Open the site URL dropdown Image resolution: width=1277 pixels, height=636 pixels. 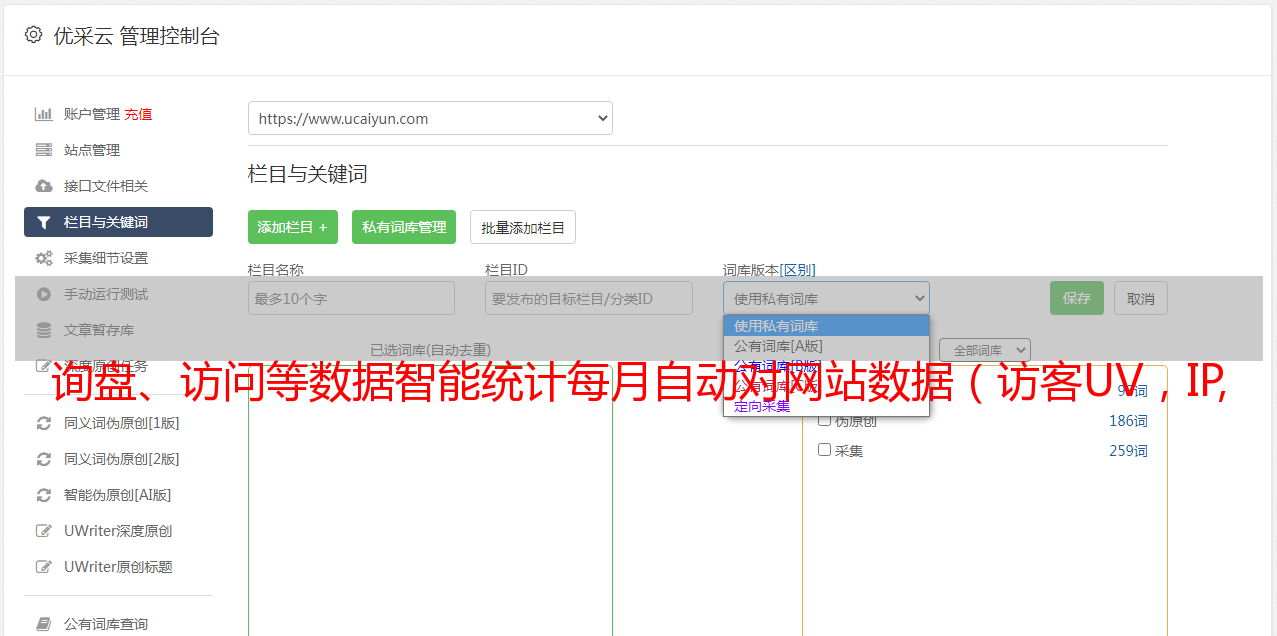click(x=430, y=118)
